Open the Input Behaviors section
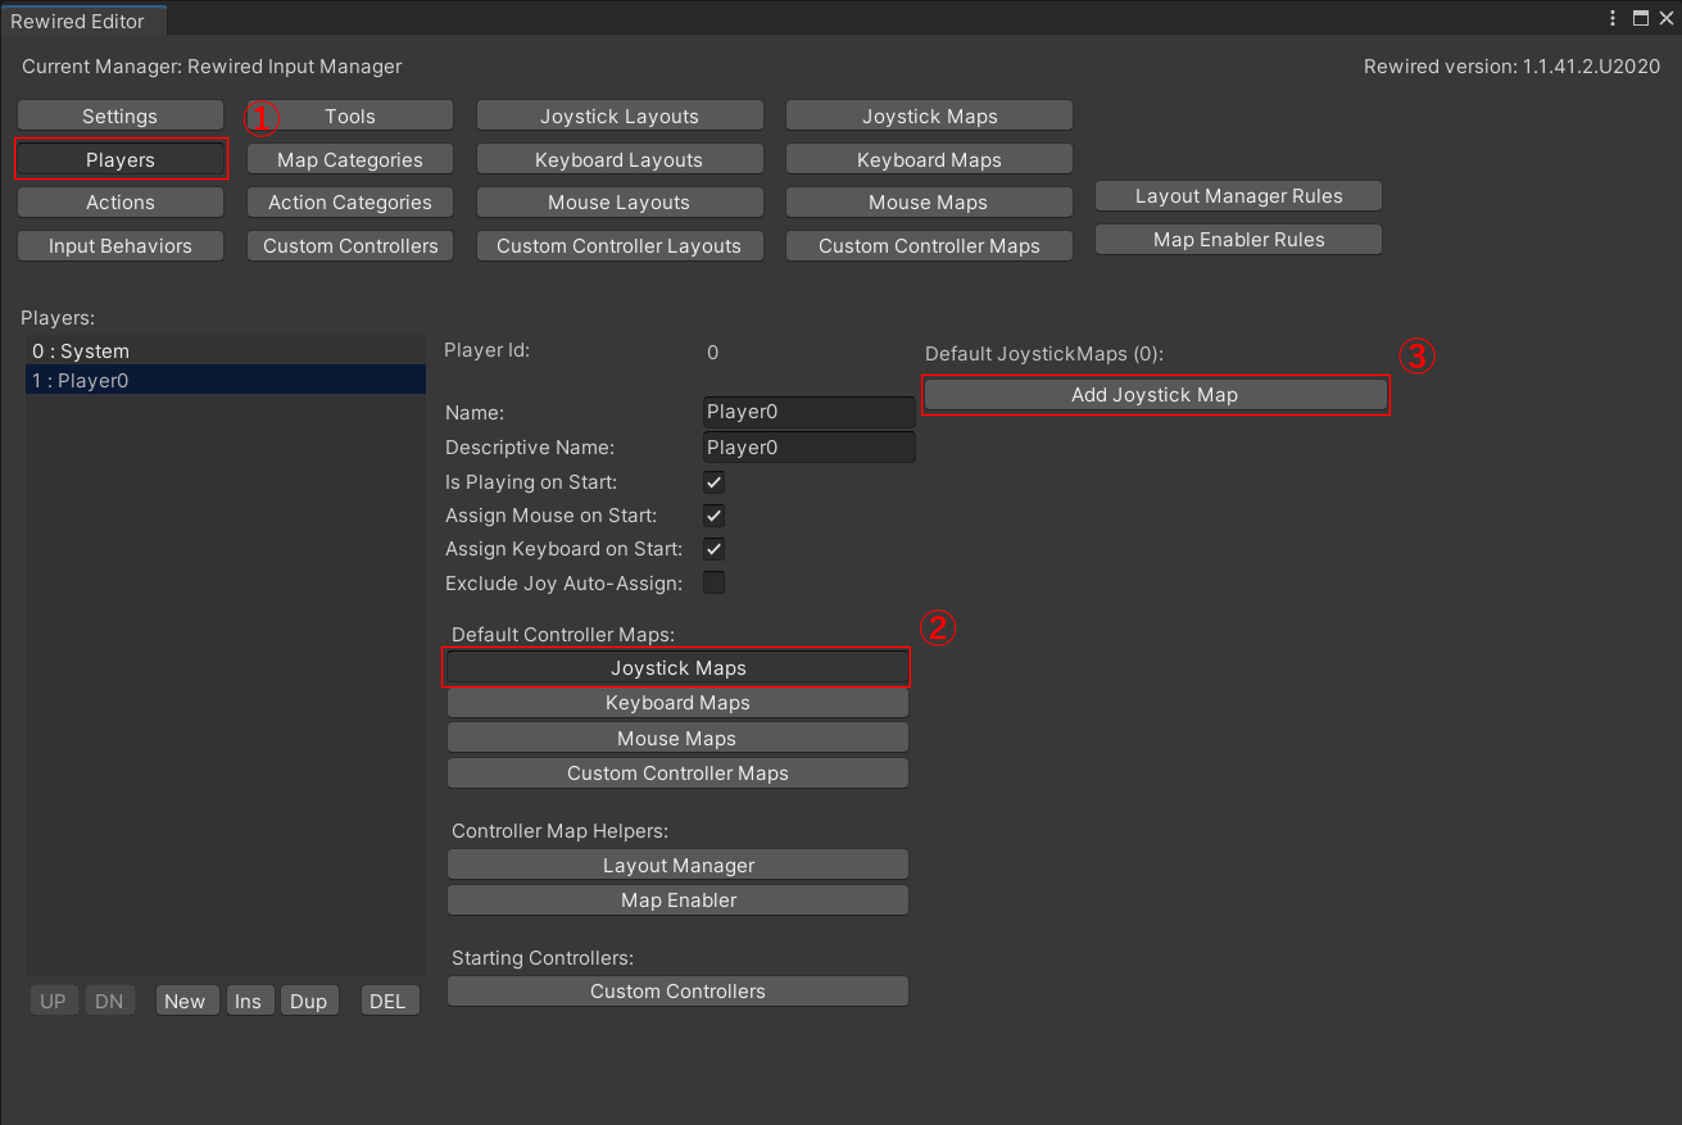Viewport: 1682px width, 1125px height. click(119, 245)
